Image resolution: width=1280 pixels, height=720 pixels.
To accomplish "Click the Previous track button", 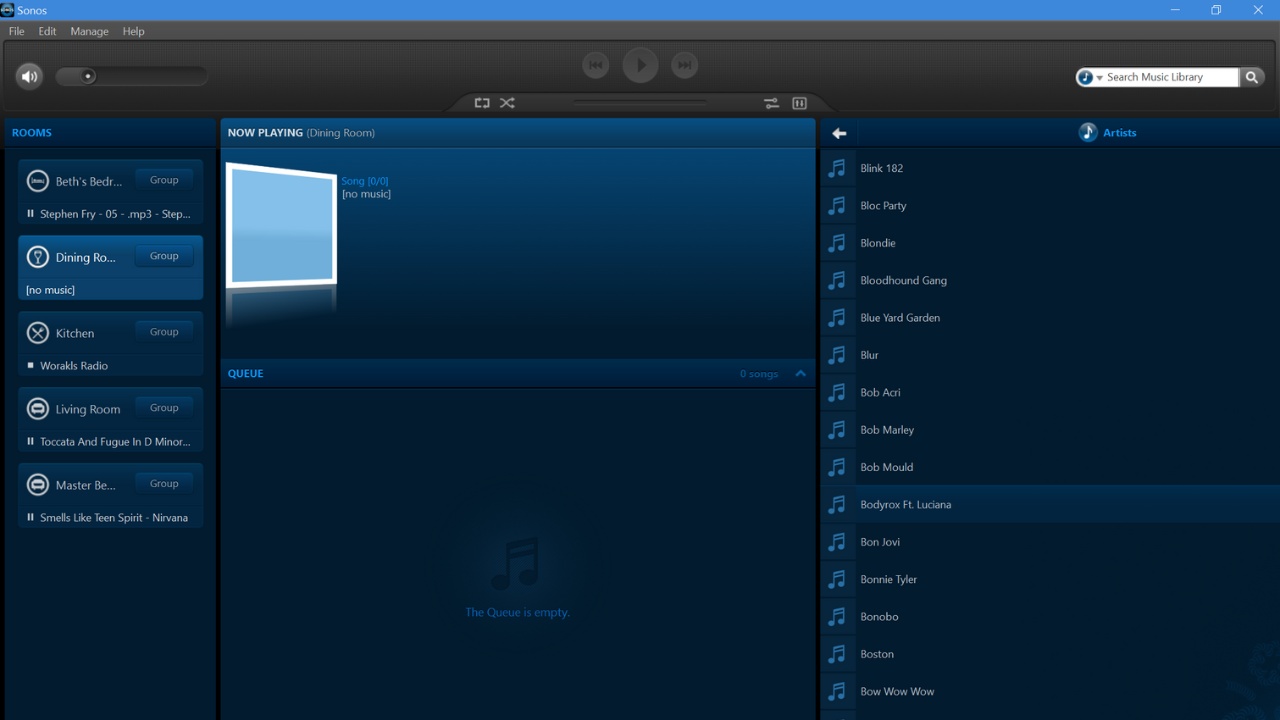I will click(596, 65).
